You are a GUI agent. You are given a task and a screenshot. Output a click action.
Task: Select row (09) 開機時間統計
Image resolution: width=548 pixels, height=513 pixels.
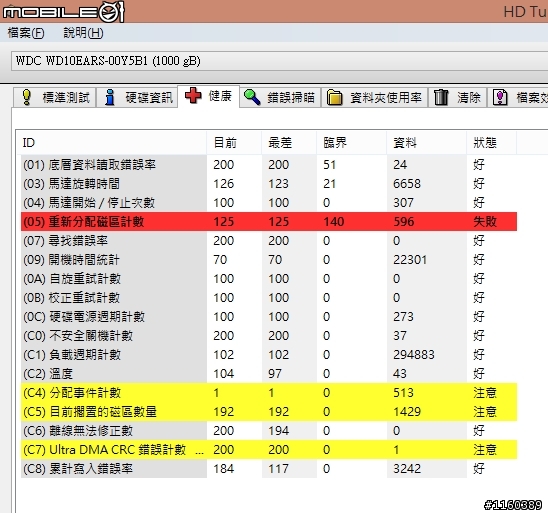pos(269,260)
